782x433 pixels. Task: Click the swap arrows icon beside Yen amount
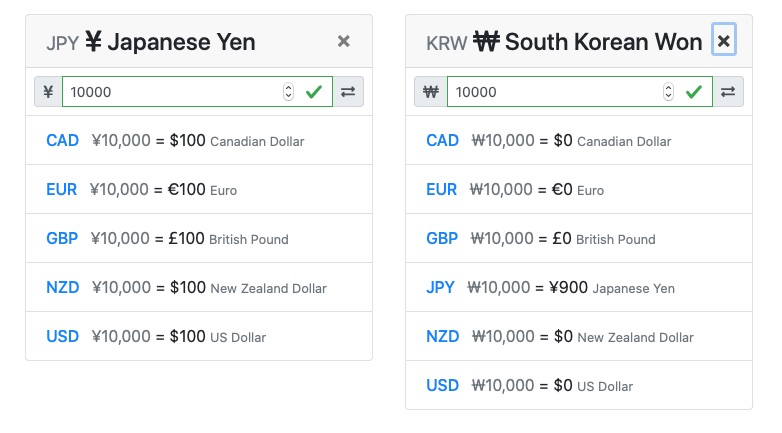pyautogui.click(x=348, y=92)
